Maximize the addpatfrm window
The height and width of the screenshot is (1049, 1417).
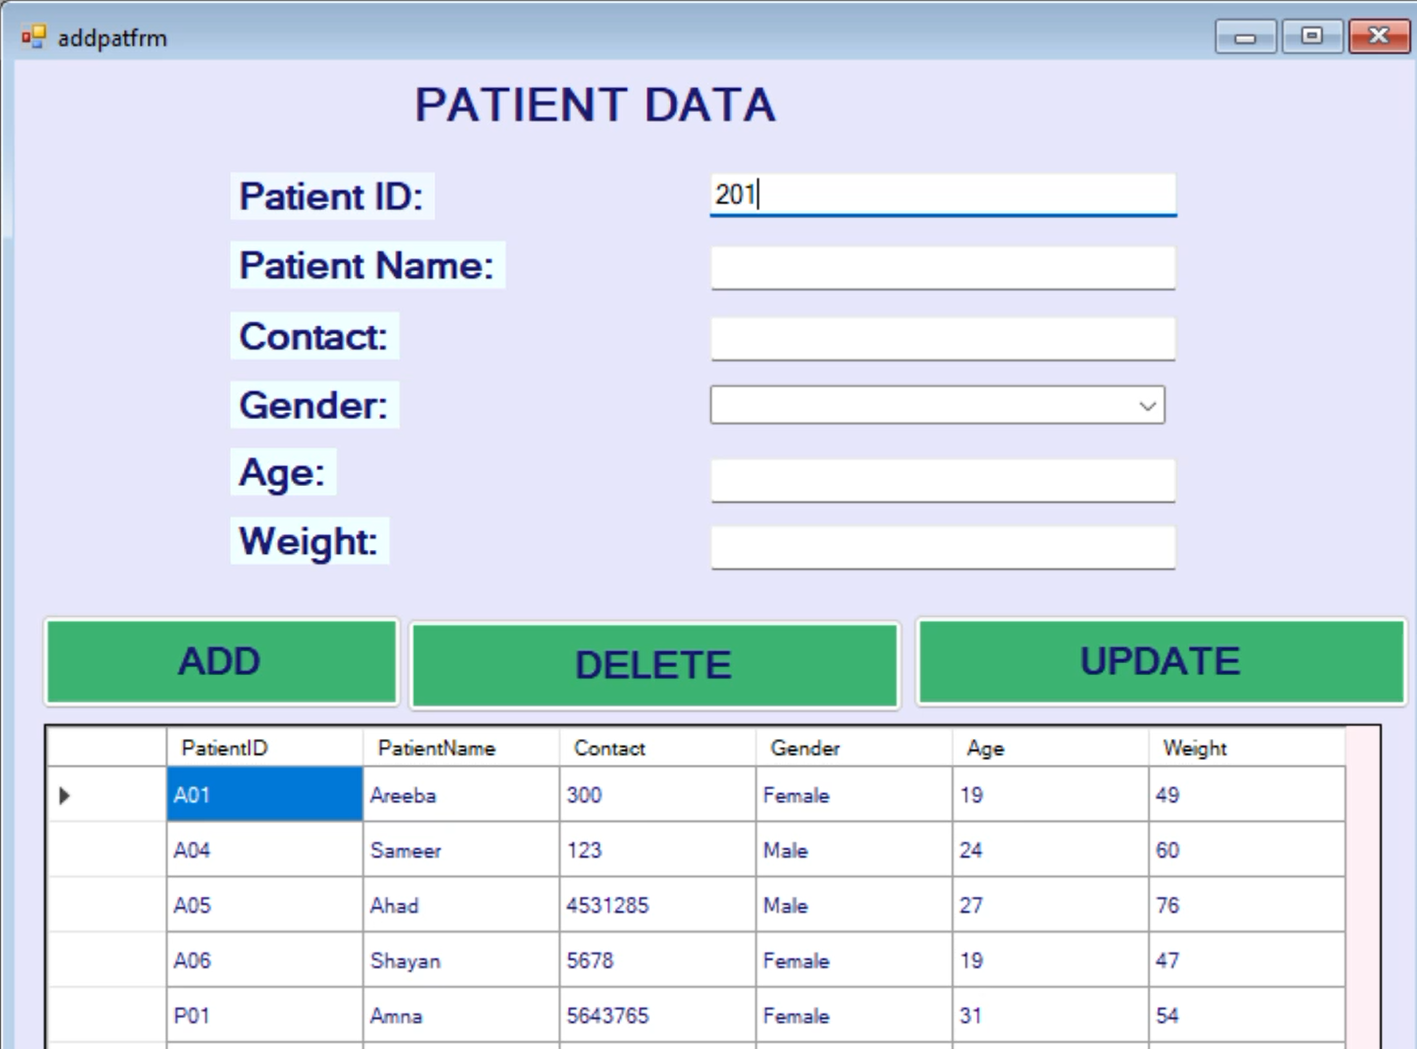tap(1312, 37)
